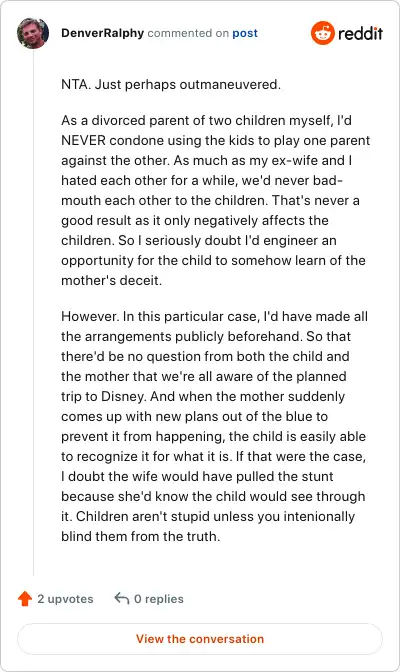Click the "0 replies" label
The height and width of the screenshot is (672, 400).
coord(159,599)
